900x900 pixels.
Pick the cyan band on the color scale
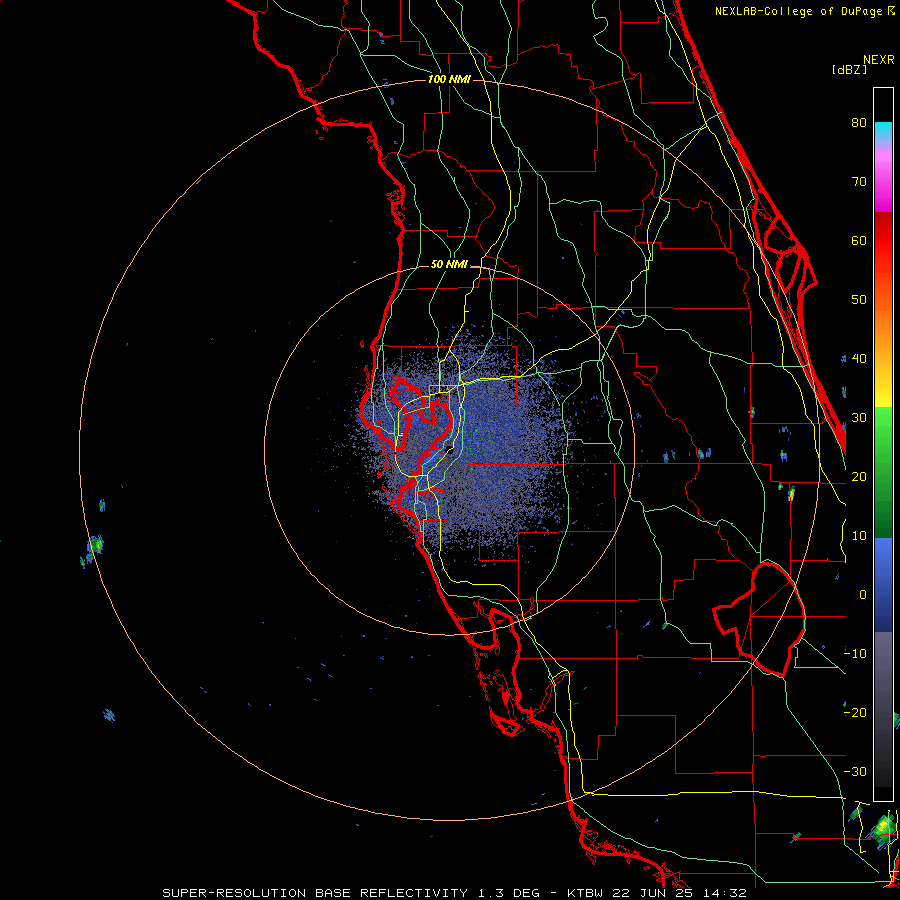coord(883,132)
